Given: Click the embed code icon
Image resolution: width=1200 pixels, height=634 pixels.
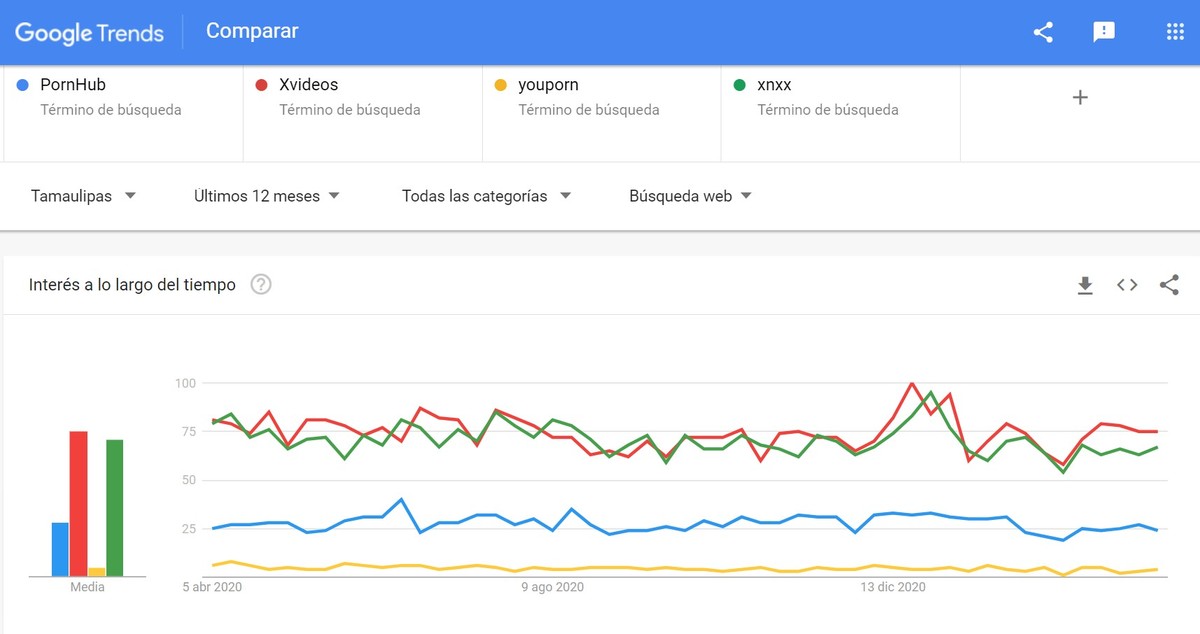Looking at the screenshot, I should pyautogui.click(x=1127, y=286).
